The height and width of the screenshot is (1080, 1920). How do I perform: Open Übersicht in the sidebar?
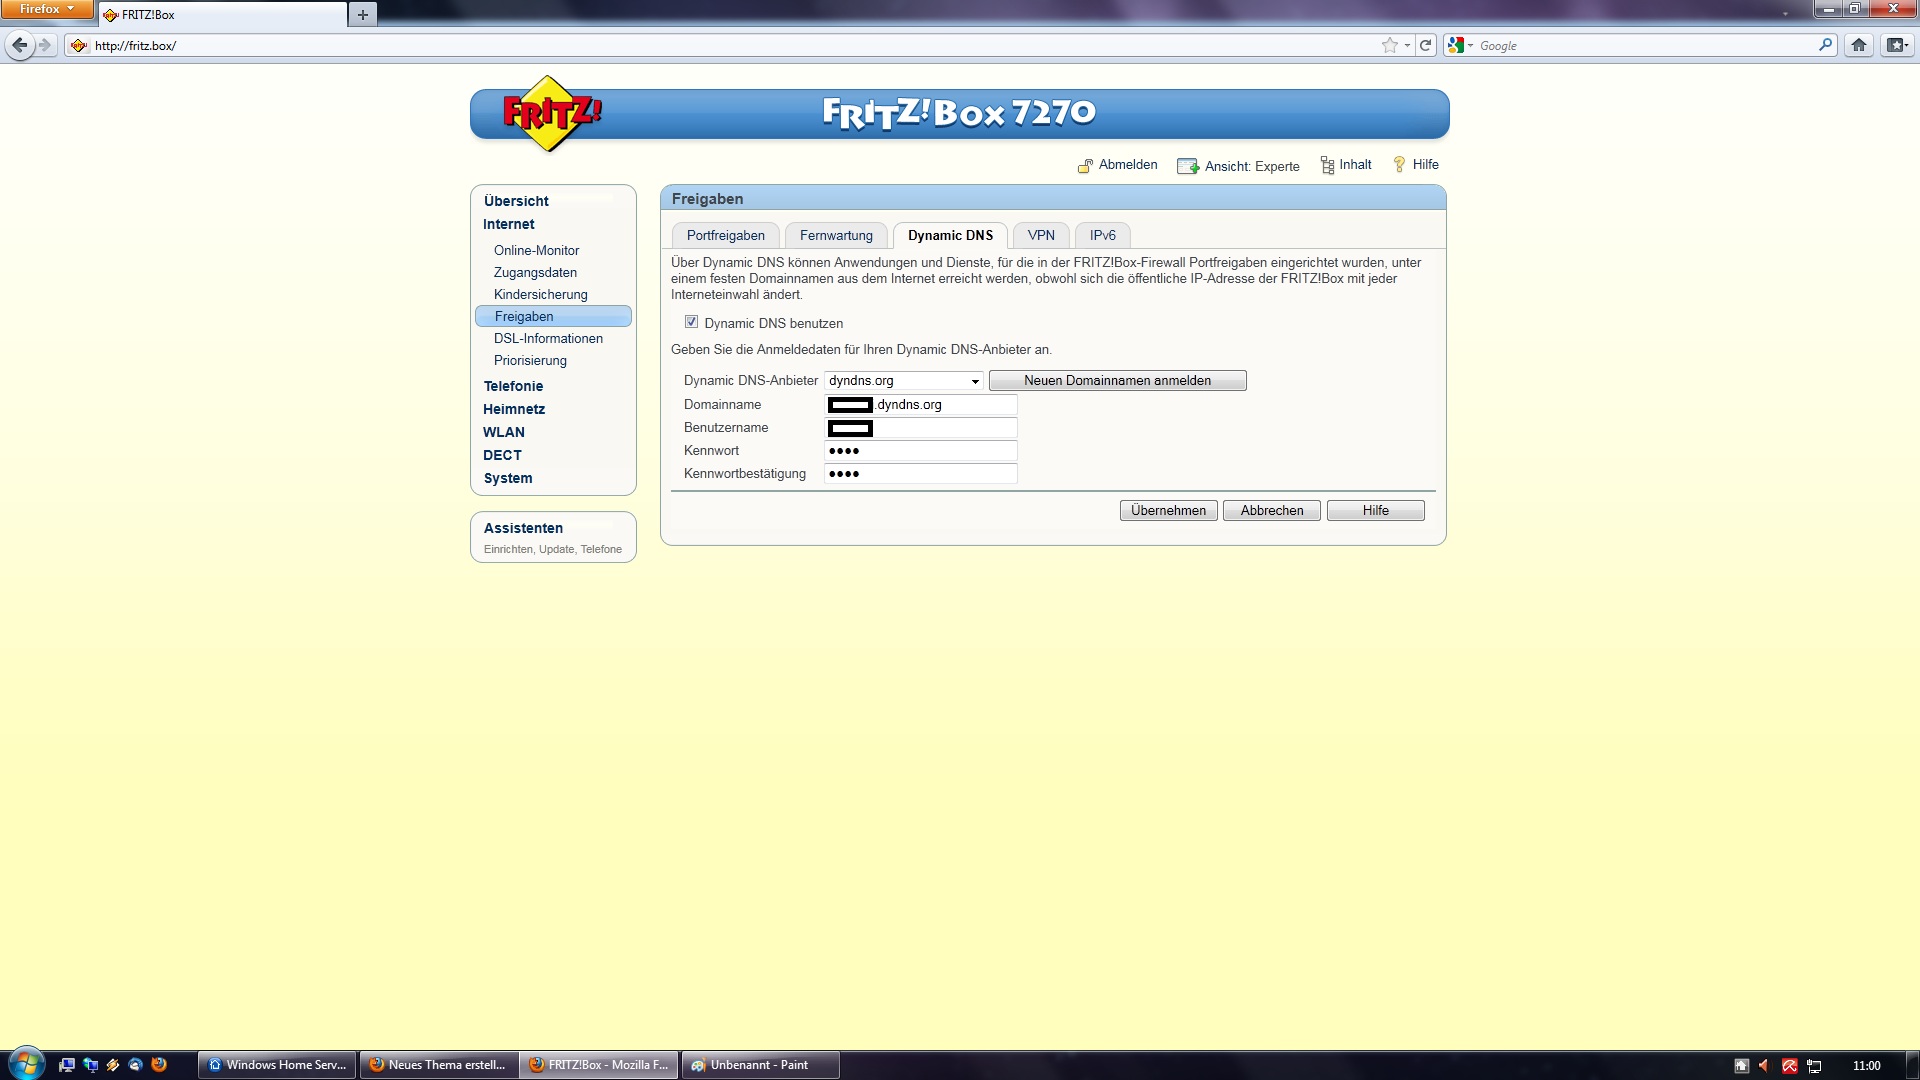[x=516, y=201]
